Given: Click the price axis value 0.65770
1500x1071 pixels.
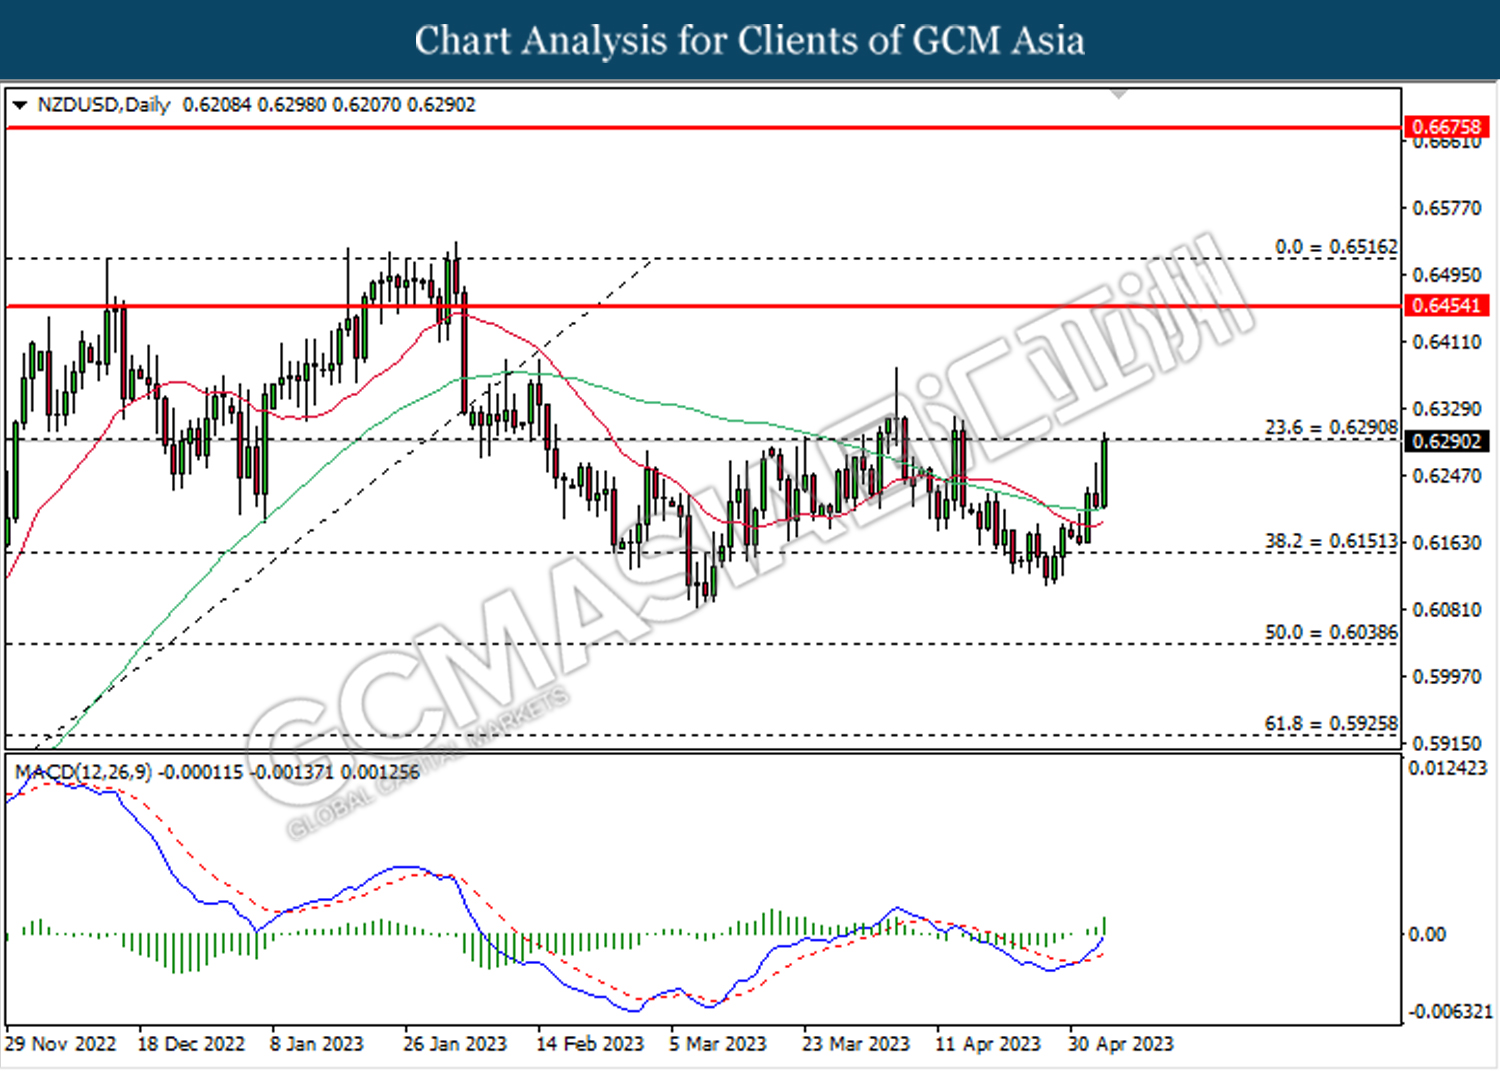Looking at the screenshot, I should (1446, 208).
